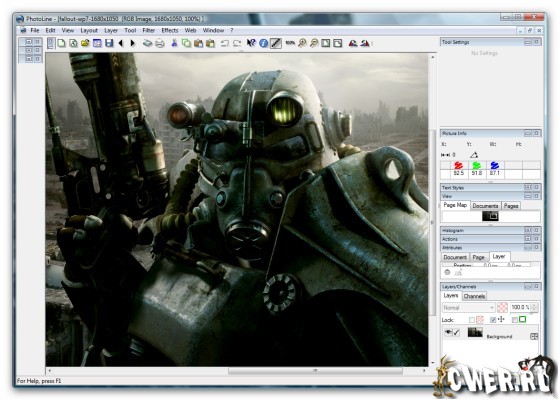Toggle the first Lock checkbox
The width and height of the screenshot is (560, 401).
tap(472, 320)
